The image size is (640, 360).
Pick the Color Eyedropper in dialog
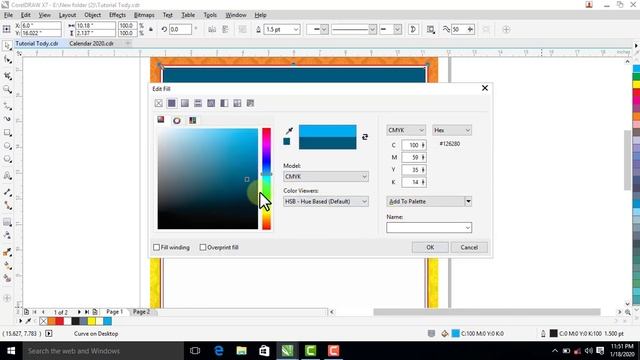(x=289, y=131)
